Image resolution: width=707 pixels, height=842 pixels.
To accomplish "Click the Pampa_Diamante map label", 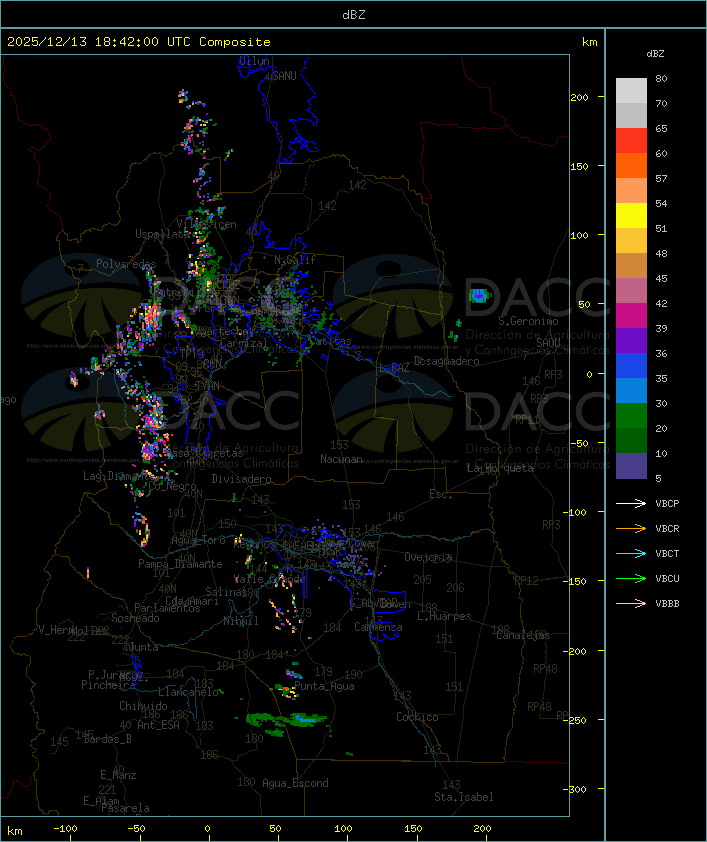I will tap(180, 564).
